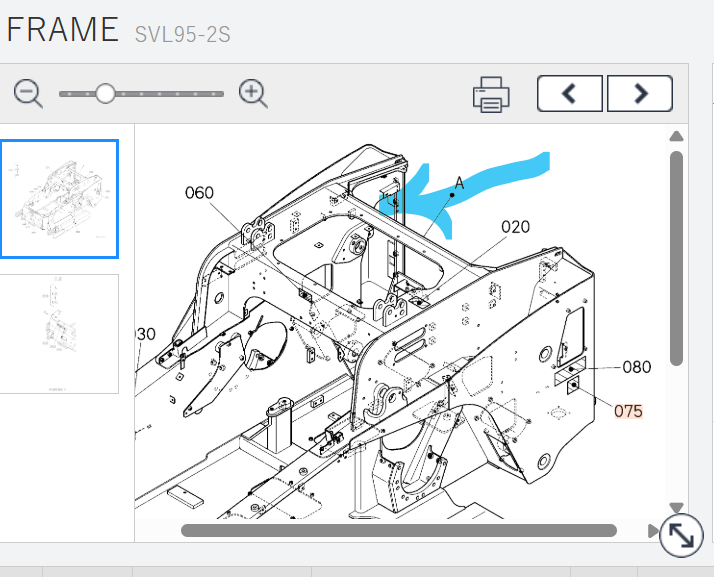This screenshot has height=577, width=714.
Task: Click the horizontal scrollbar right arrow
Action: [654, 530]
